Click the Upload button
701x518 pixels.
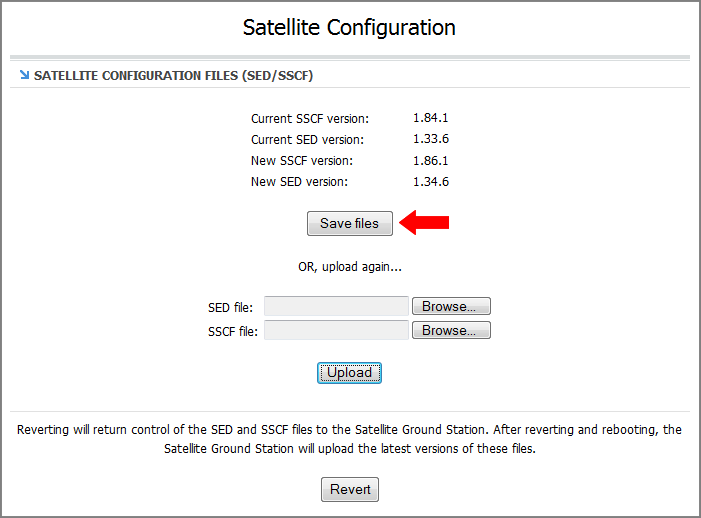click(349, 373)
